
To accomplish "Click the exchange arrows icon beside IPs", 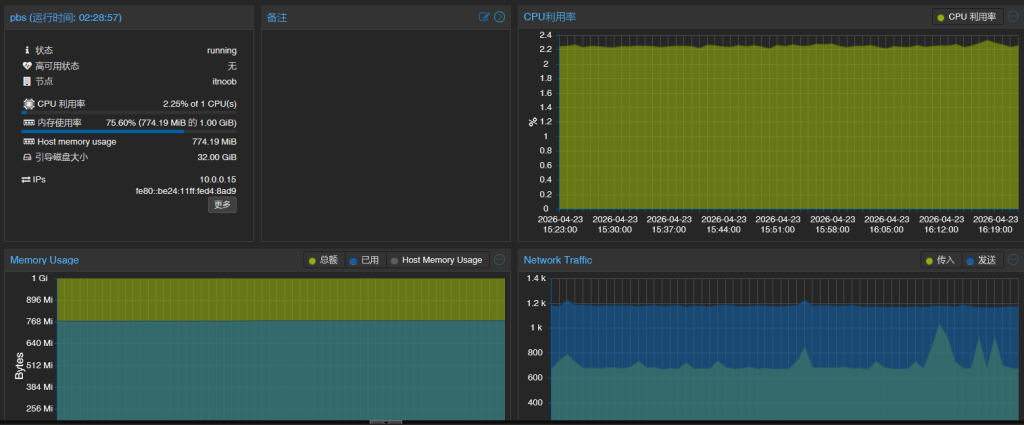I will pyautogui.click(x=27, y=180).
